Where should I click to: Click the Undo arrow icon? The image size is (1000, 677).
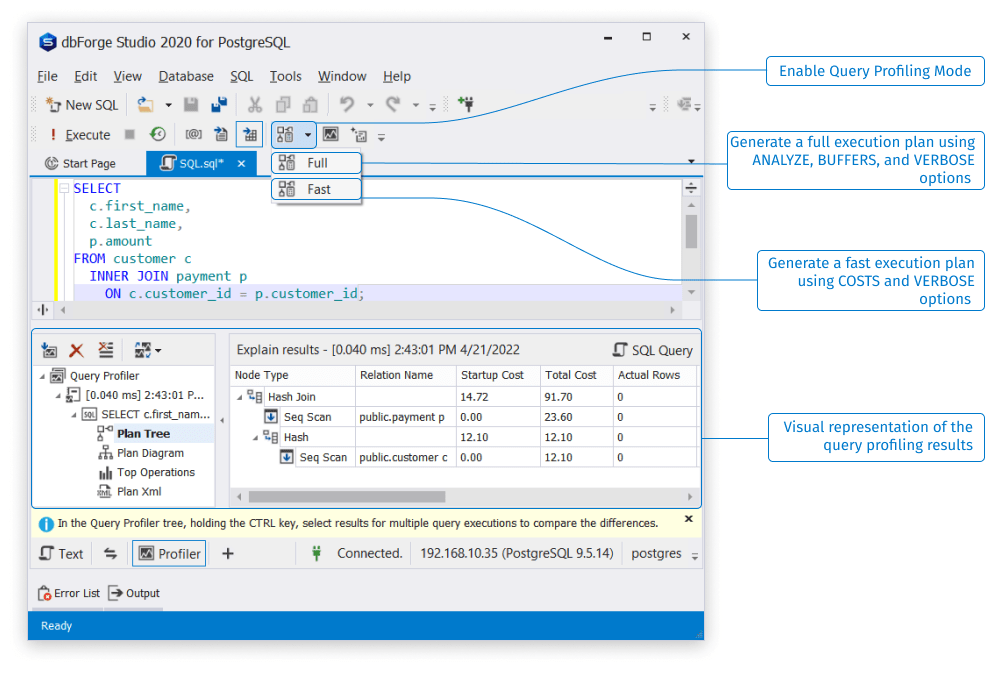pyautogui.click(x=347, y=104)
